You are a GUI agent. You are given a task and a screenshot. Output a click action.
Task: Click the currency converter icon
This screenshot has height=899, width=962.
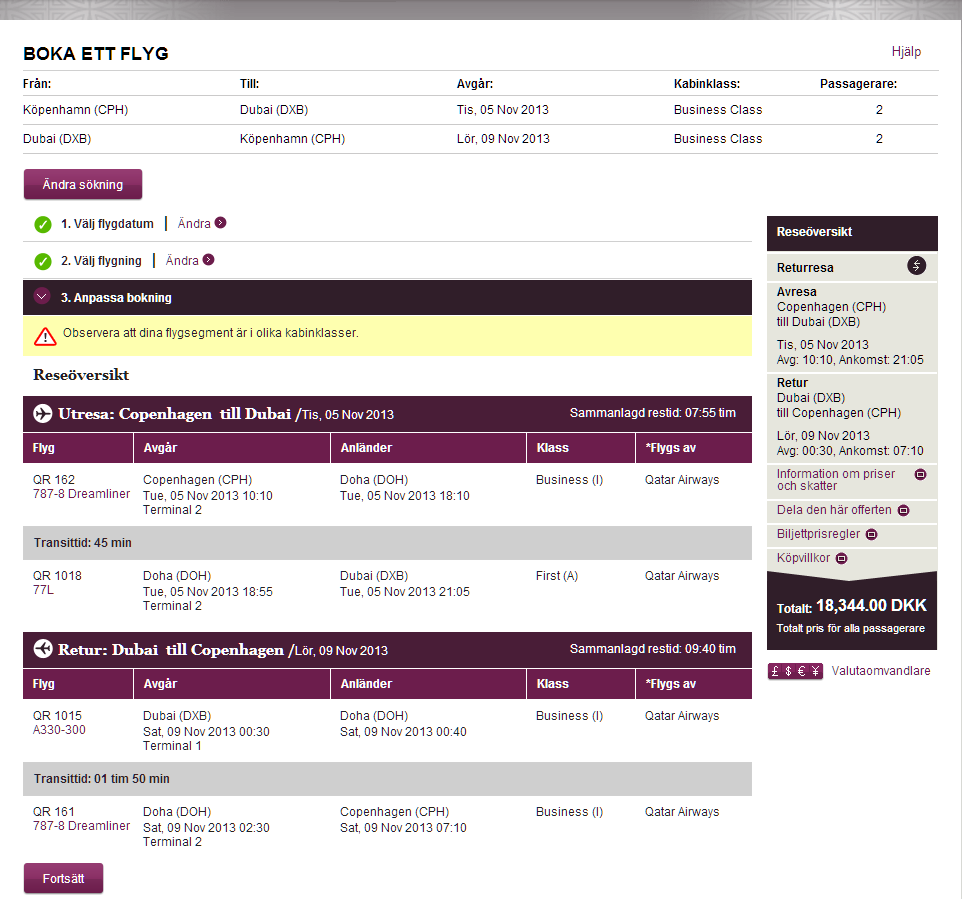coord(795,671)
